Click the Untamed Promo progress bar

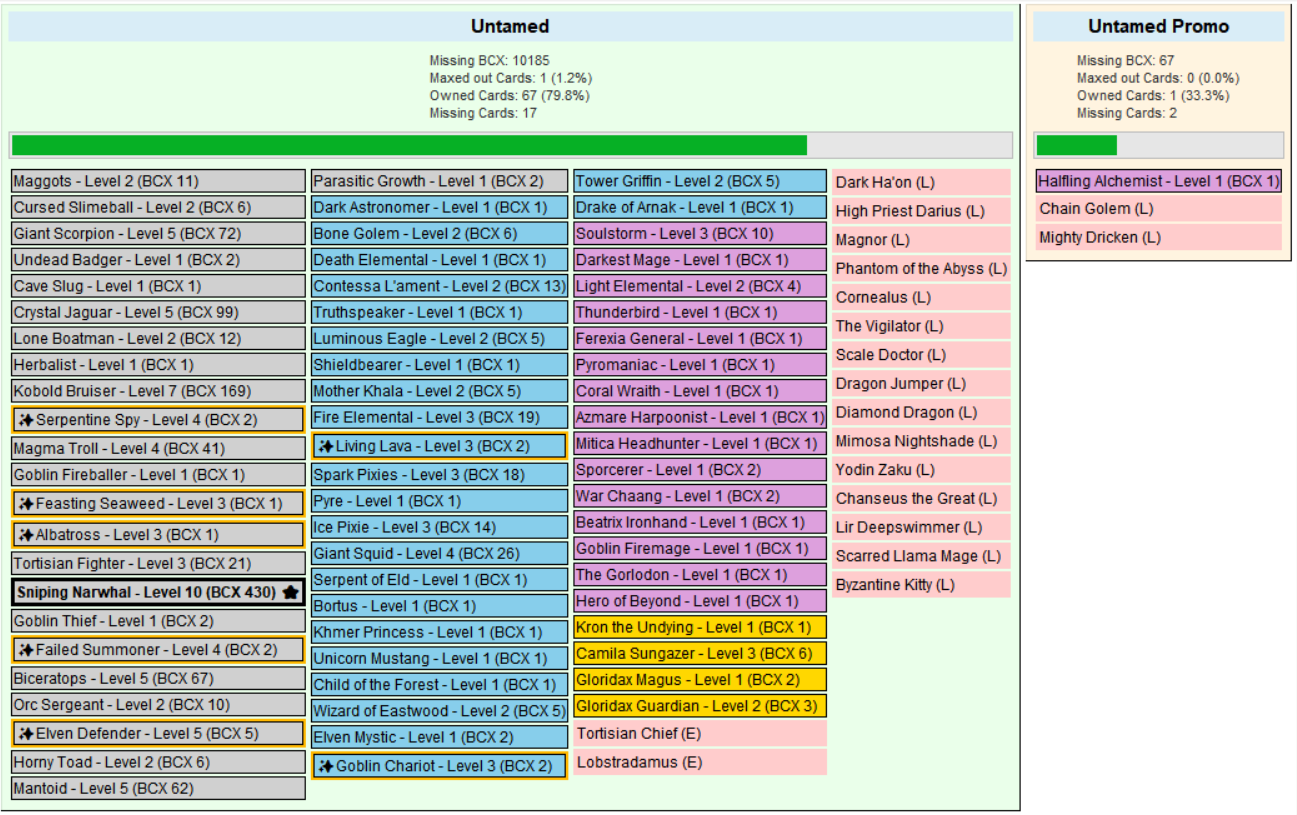click(x=1158, y=146)
